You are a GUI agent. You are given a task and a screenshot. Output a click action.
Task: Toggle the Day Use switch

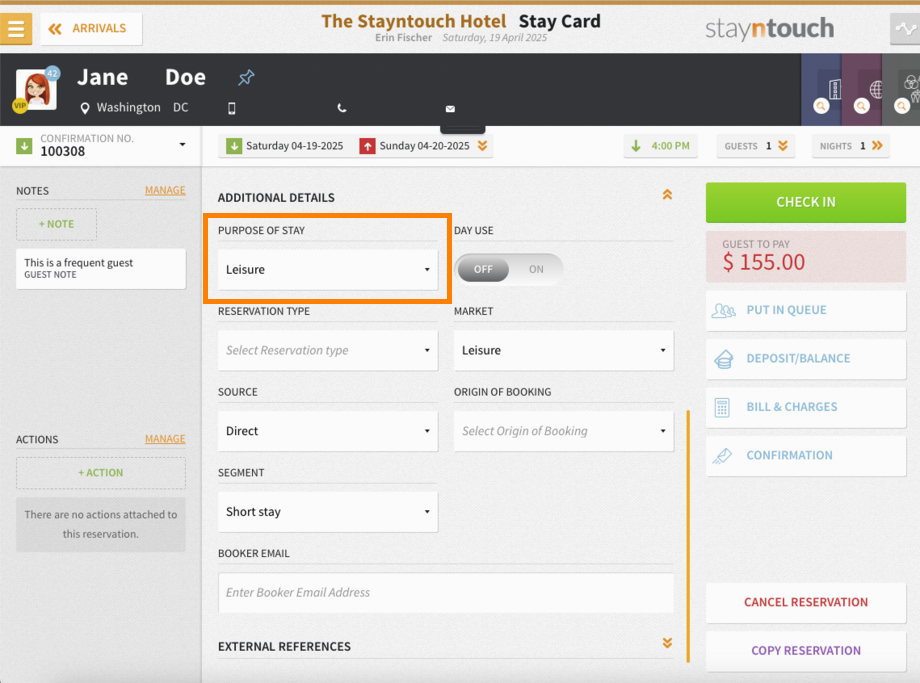[509, 269]
